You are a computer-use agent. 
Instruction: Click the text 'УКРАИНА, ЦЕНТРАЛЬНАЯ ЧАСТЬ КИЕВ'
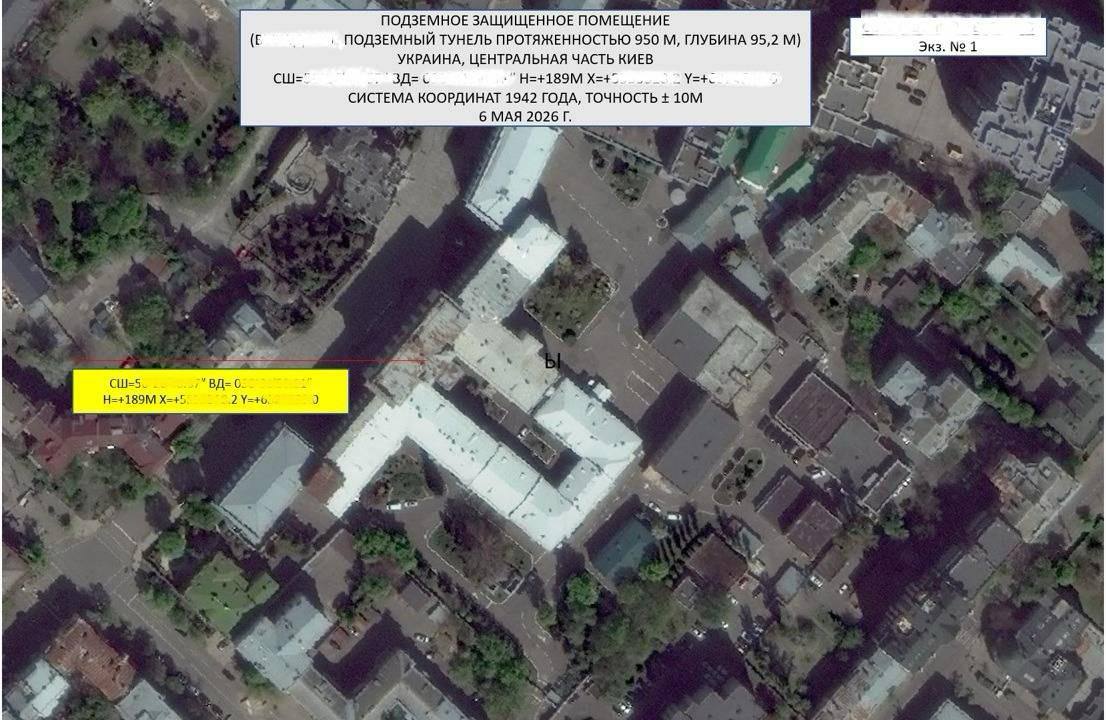tap(525, 59)
